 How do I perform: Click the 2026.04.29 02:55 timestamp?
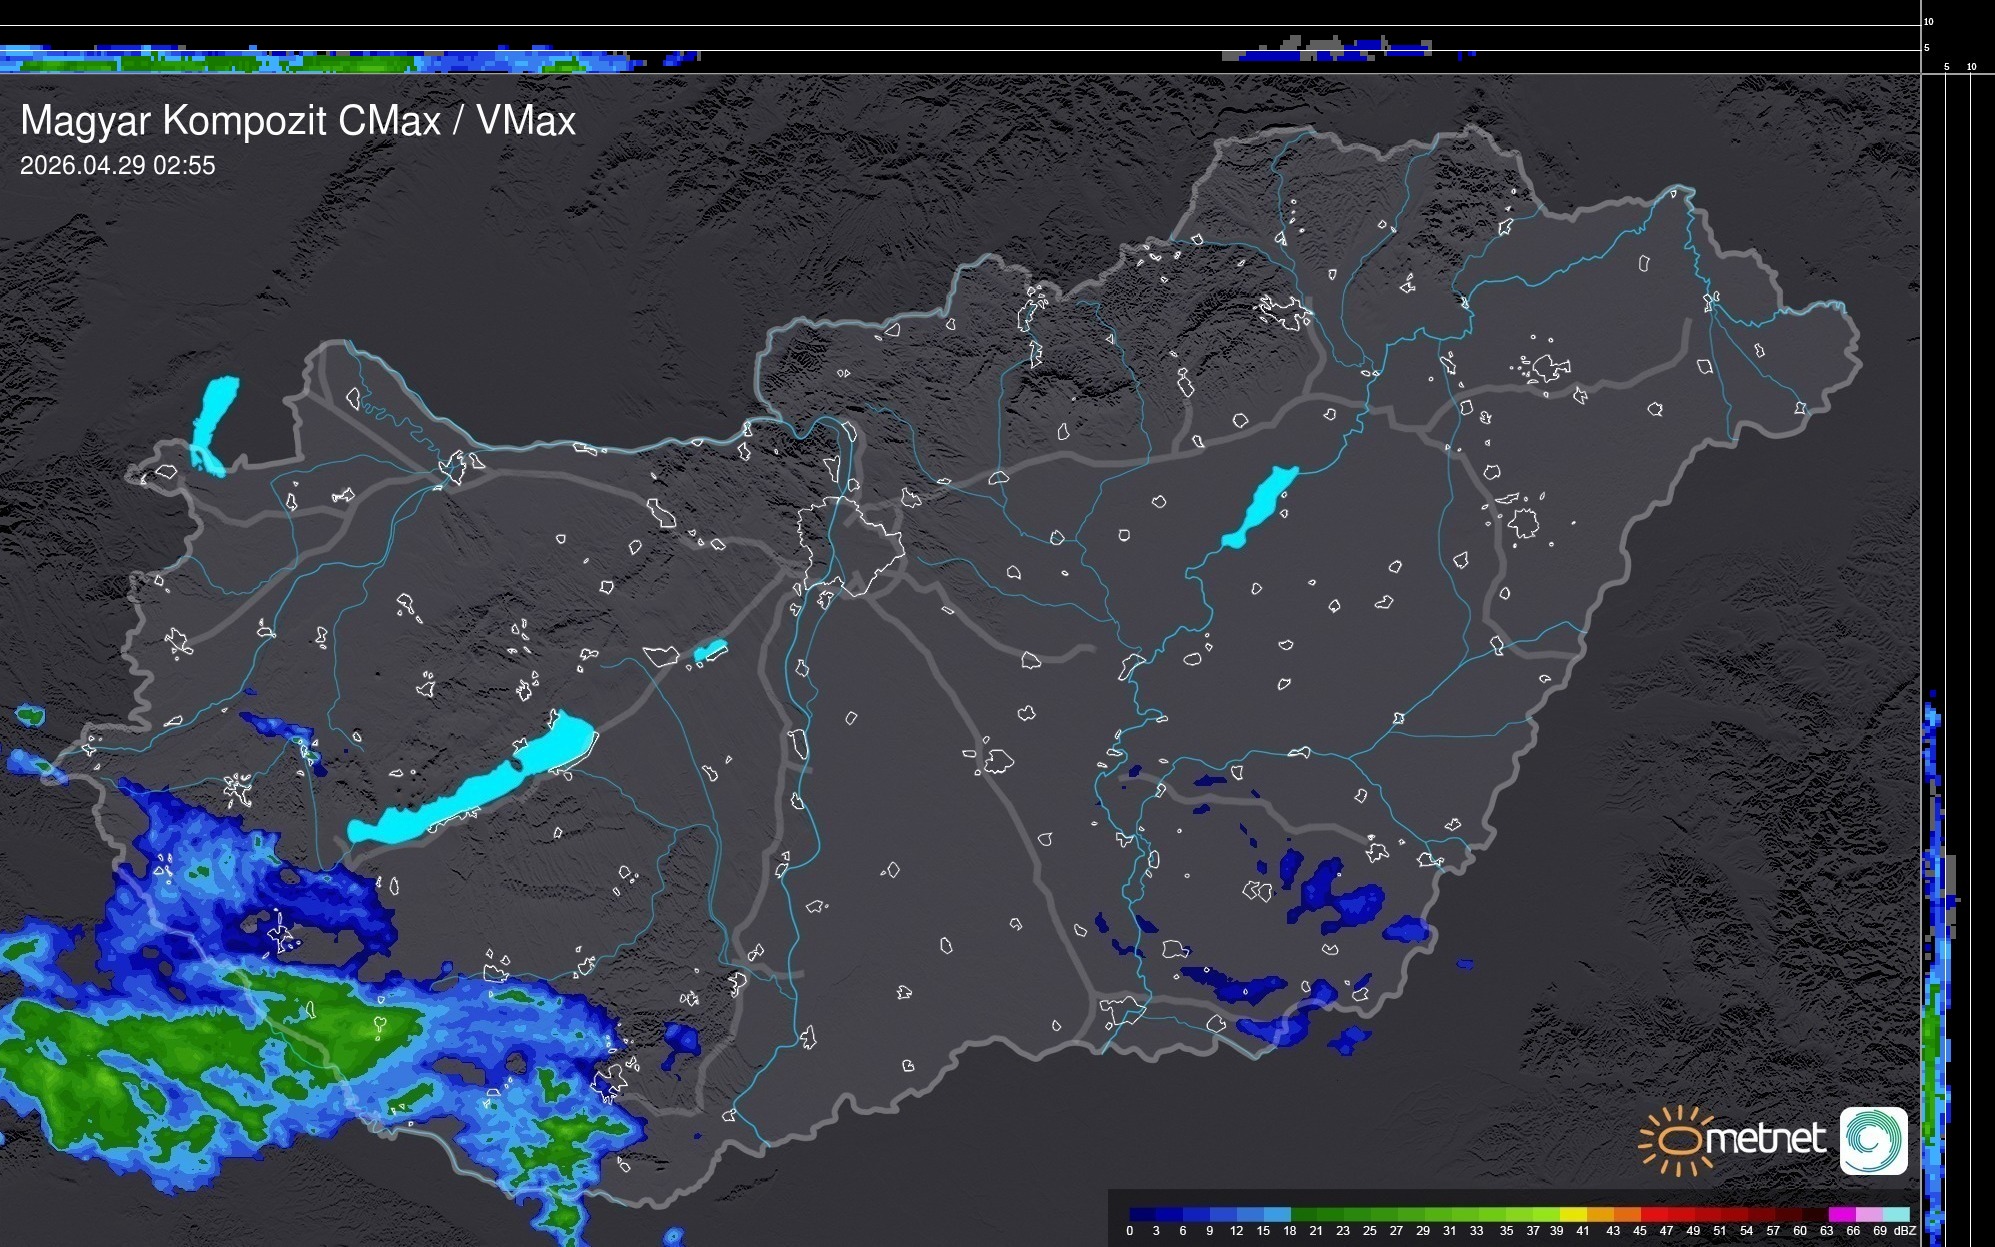pyautogui.click(x=117, y=166)
